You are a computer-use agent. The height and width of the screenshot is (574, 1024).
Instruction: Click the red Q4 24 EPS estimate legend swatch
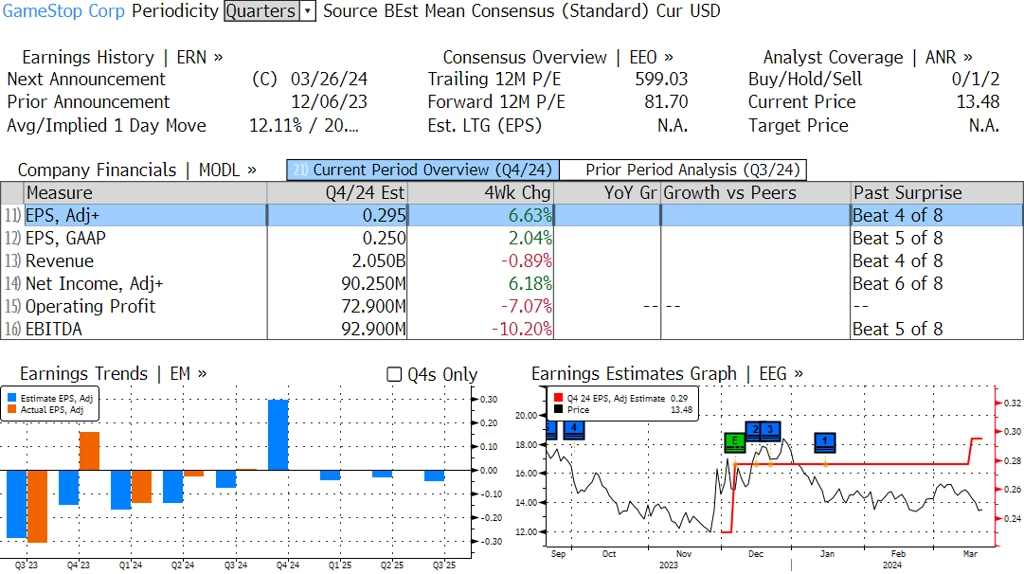pyautogui.click(x=558, y=398)
